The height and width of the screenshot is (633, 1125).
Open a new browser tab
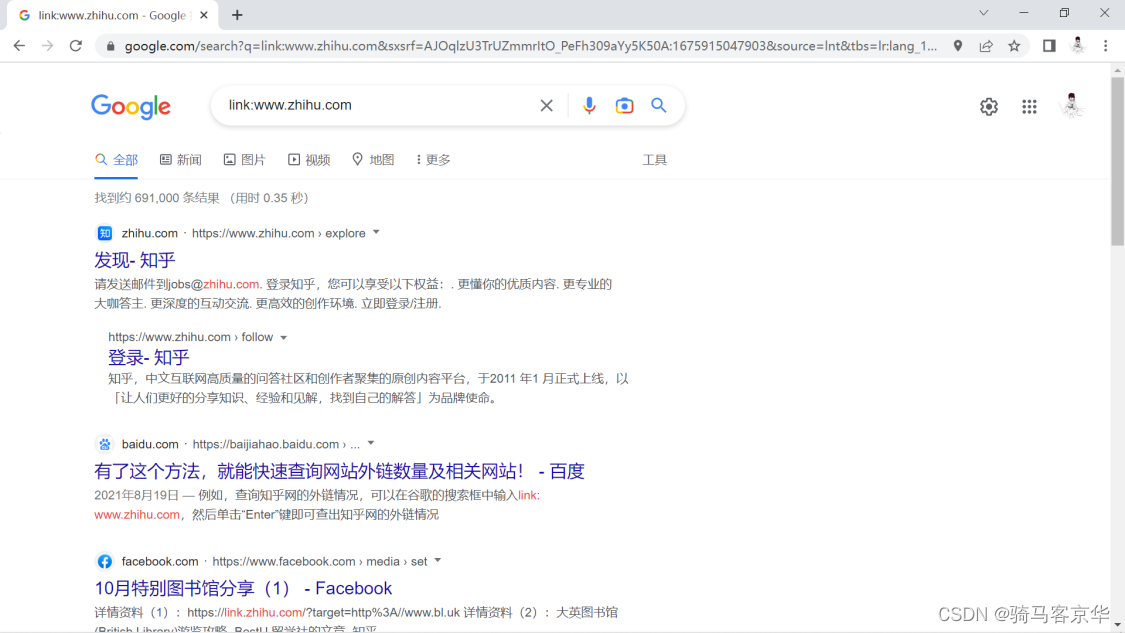click(x=237, y=15)
